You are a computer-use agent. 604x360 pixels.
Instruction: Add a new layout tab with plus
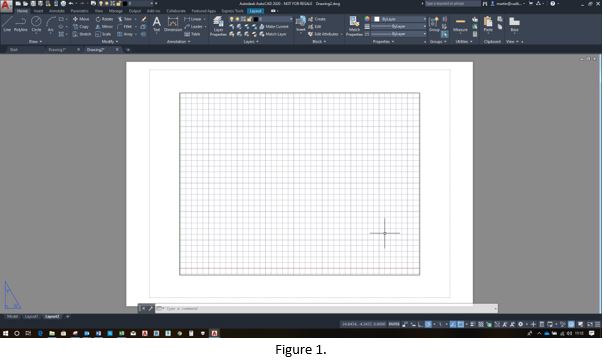[68, 316]
